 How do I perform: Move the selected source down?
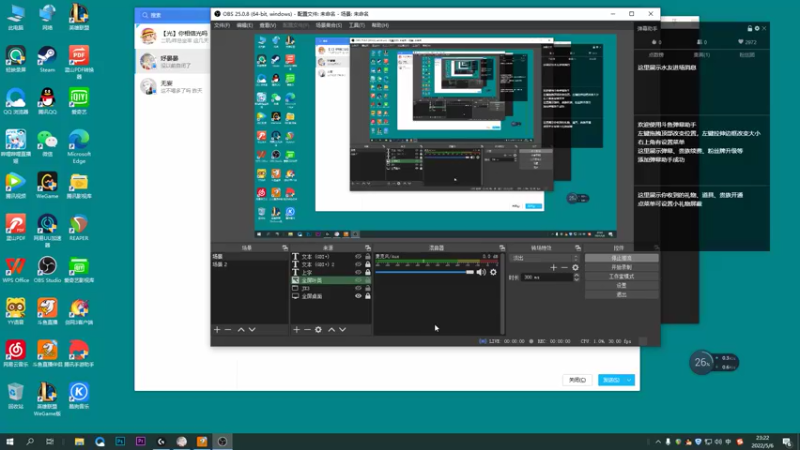(343, 330)
